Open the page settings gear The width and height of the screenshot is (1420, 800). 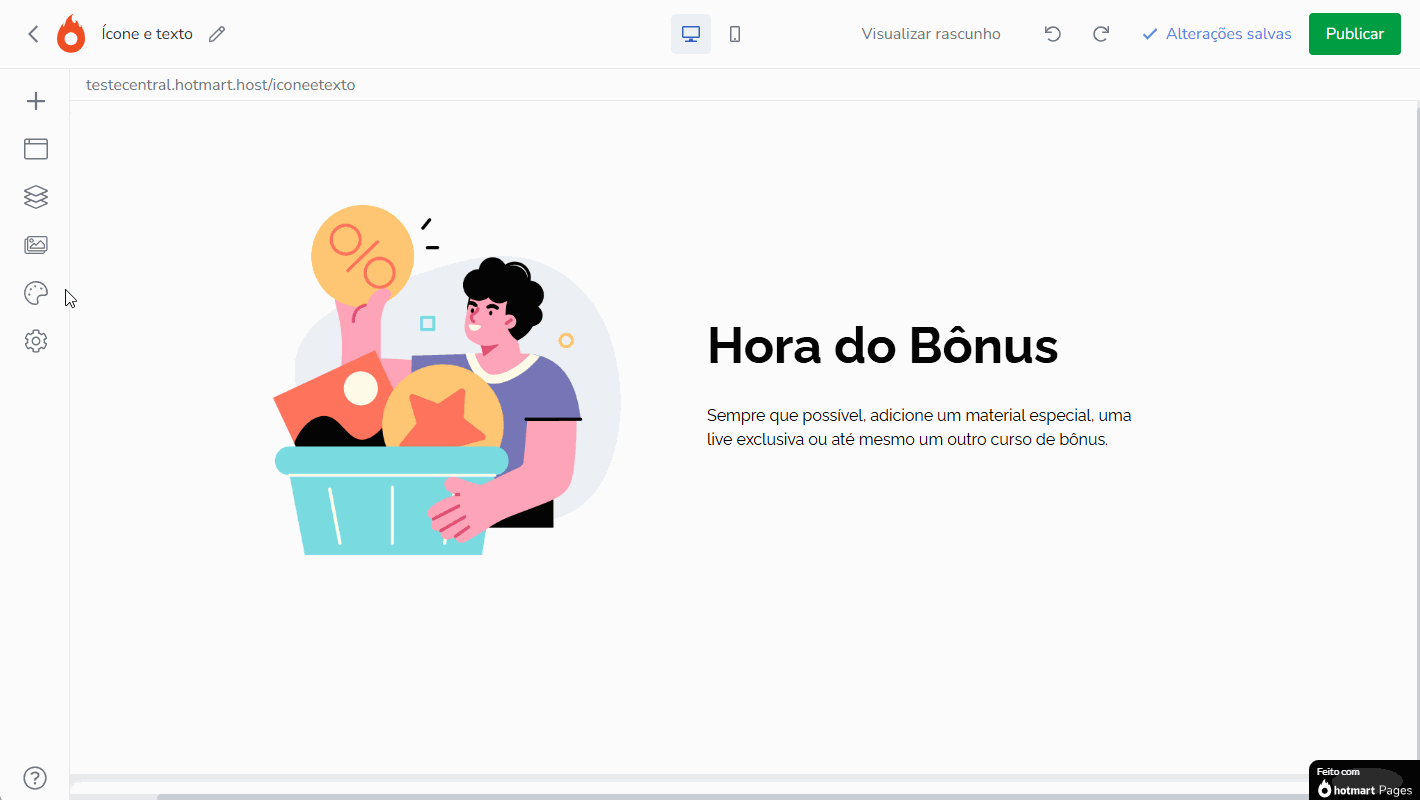point(36,340)
